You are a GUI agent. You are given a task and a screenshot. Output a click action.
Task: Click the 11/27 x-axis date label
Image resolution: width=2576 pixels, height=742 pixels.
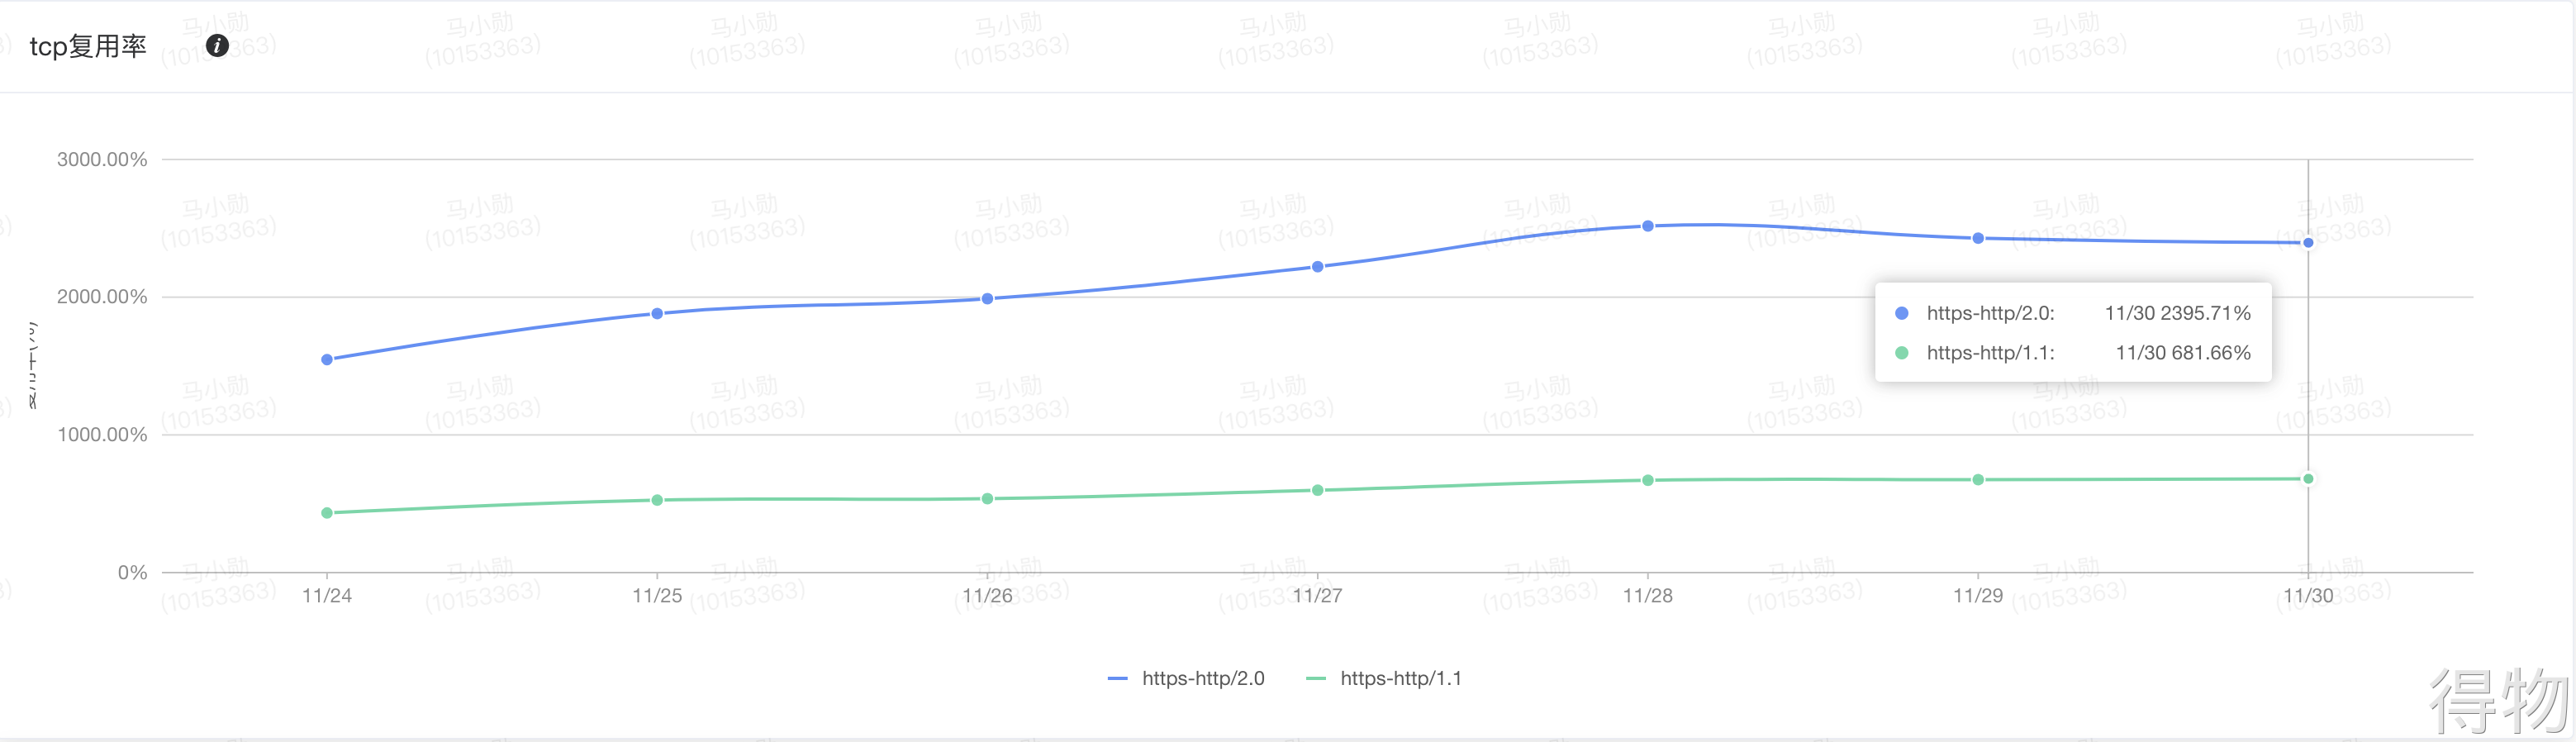click(1317, 596)
